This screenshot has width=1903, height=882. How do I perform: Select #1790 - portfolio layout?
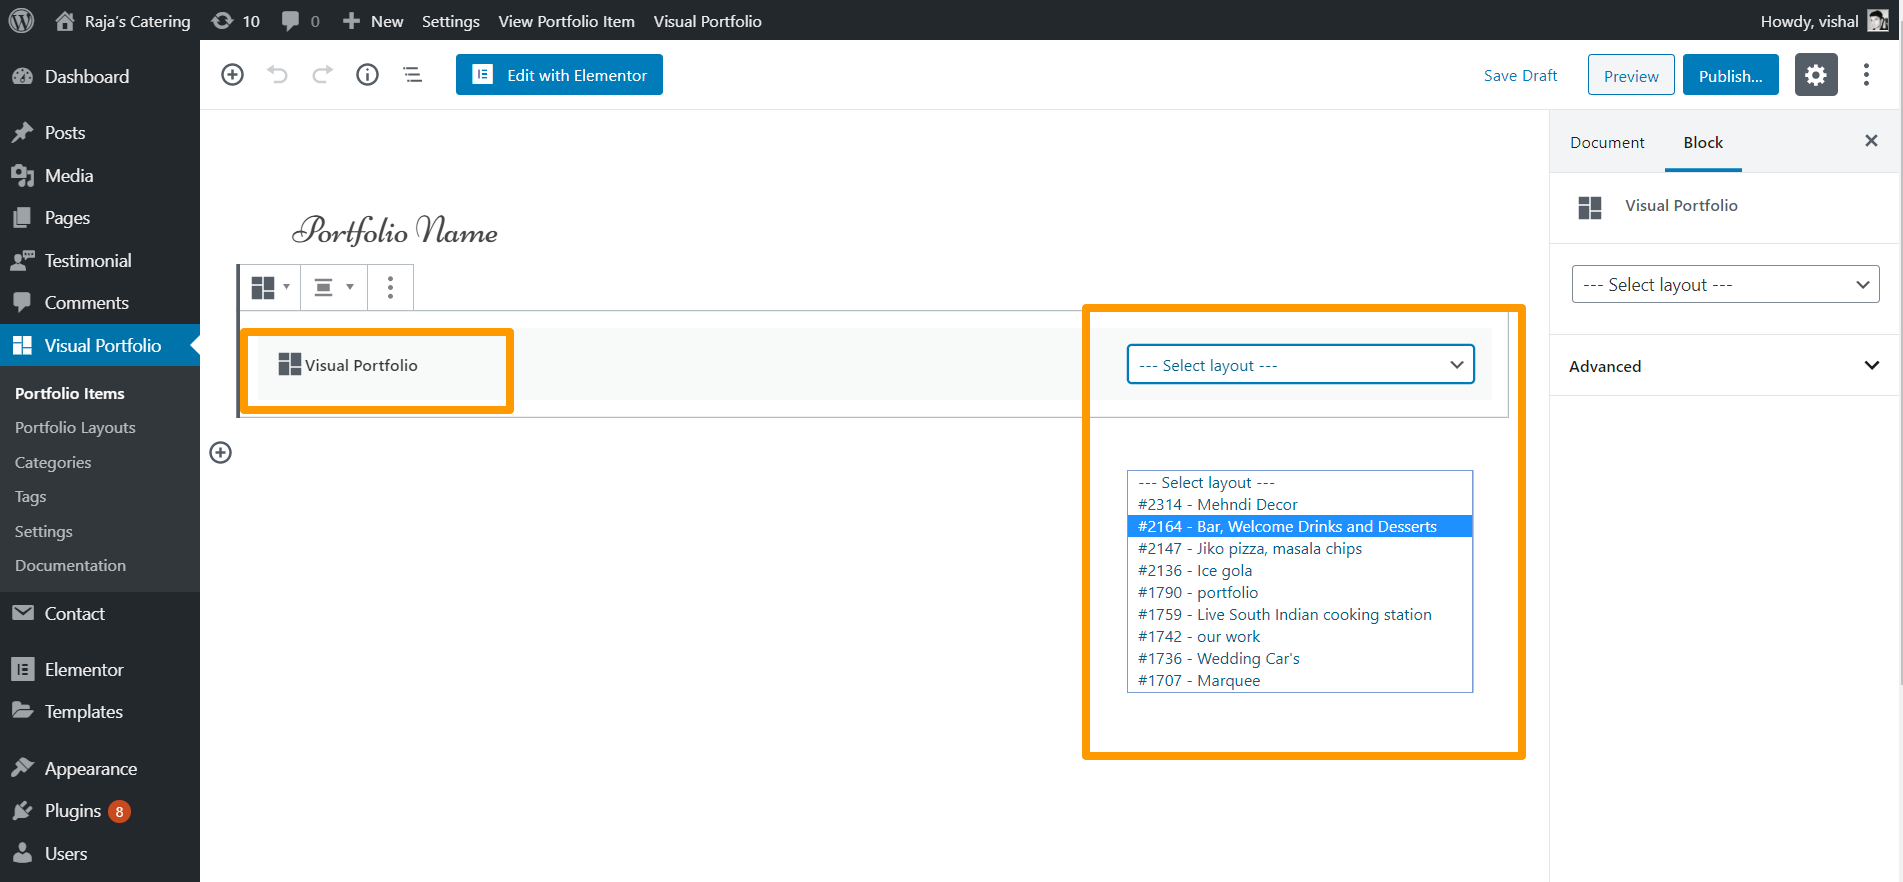1299,592
